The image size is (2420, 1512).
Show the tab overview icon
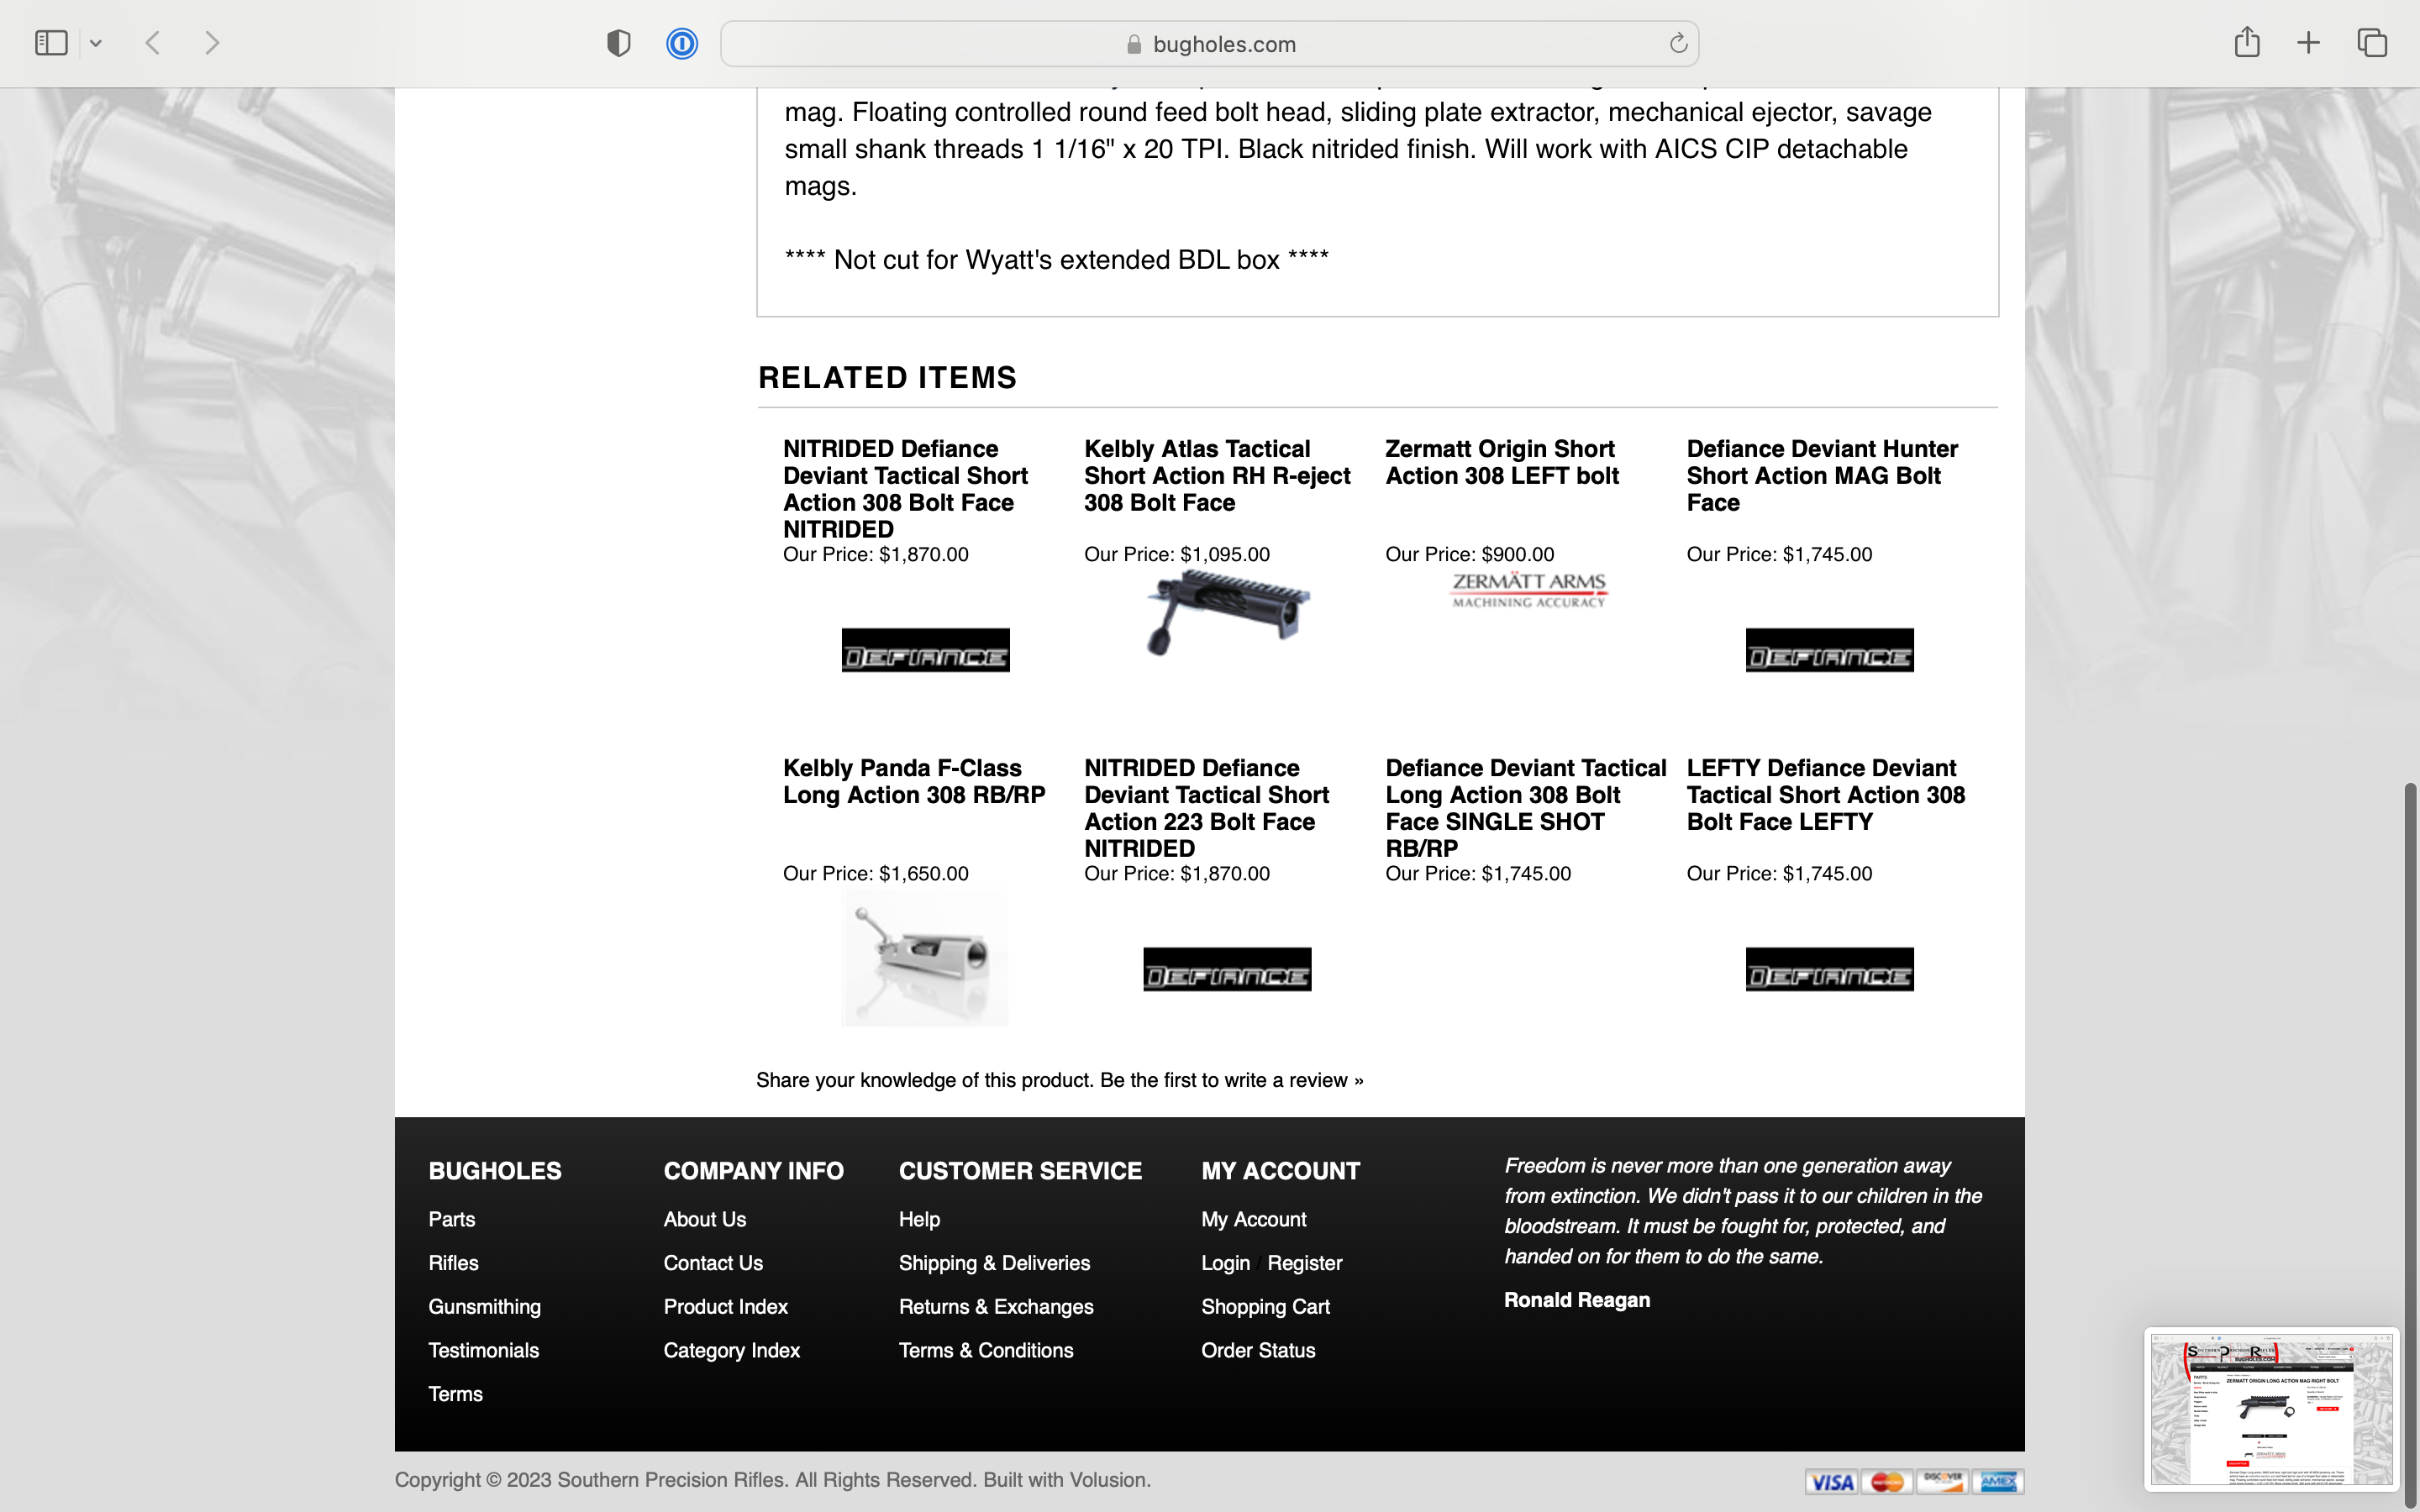(2372, 43)
